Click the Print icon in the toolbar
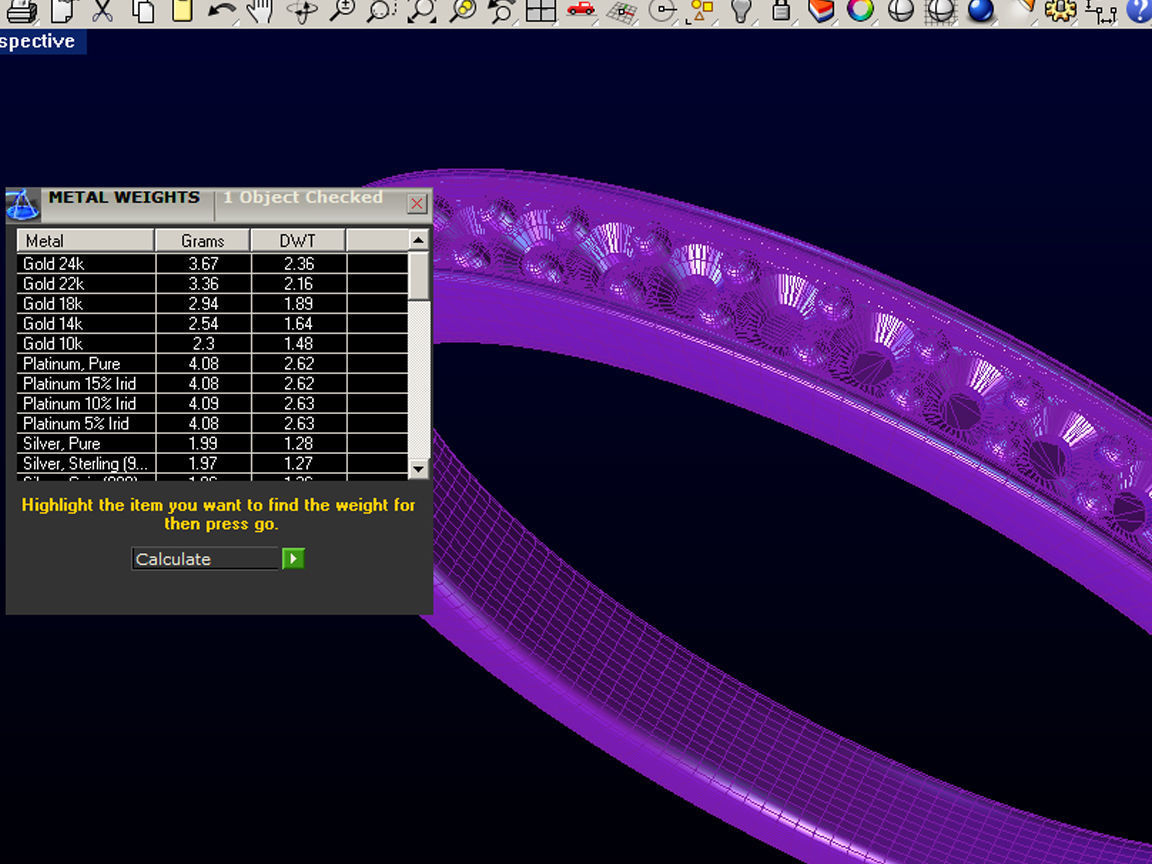Image resolution: width=1152 pixels, height=864 pixels. (x=22, y=10)
